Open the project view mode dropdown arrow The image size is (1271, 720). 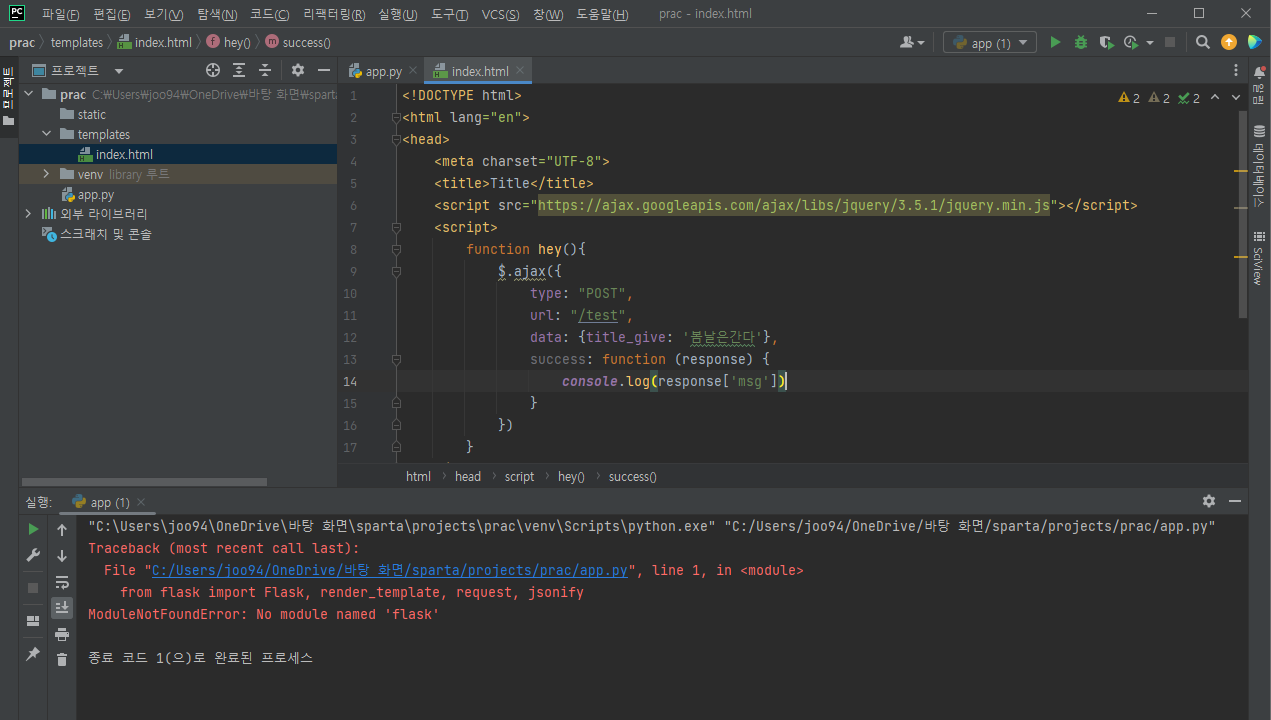tap(119, 71)
